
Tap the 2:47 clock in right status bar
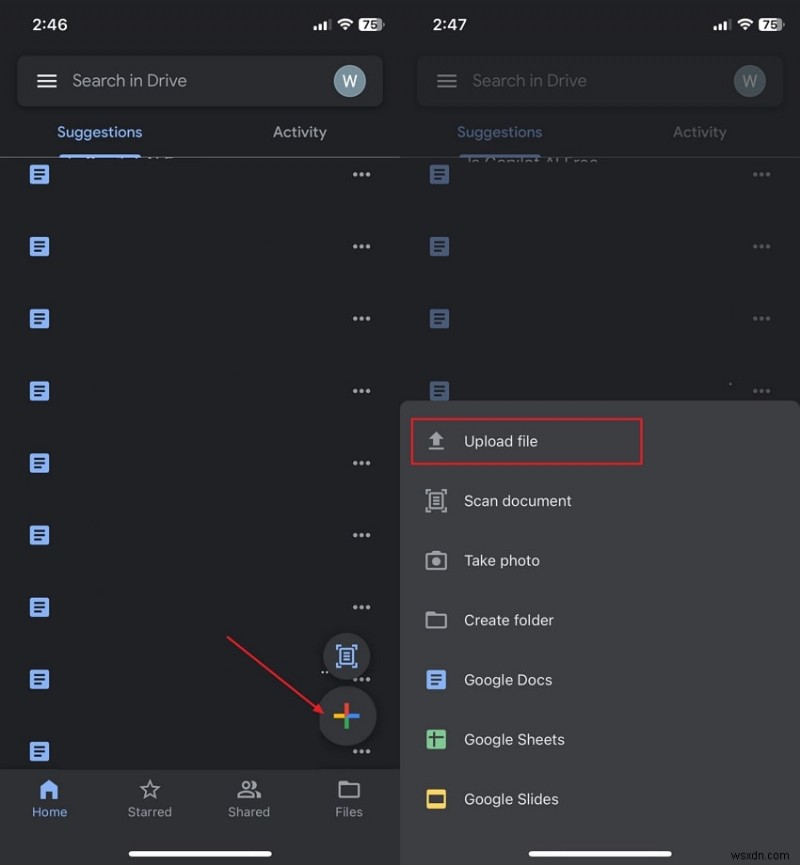pyautogui.click(x=450, y=25)
